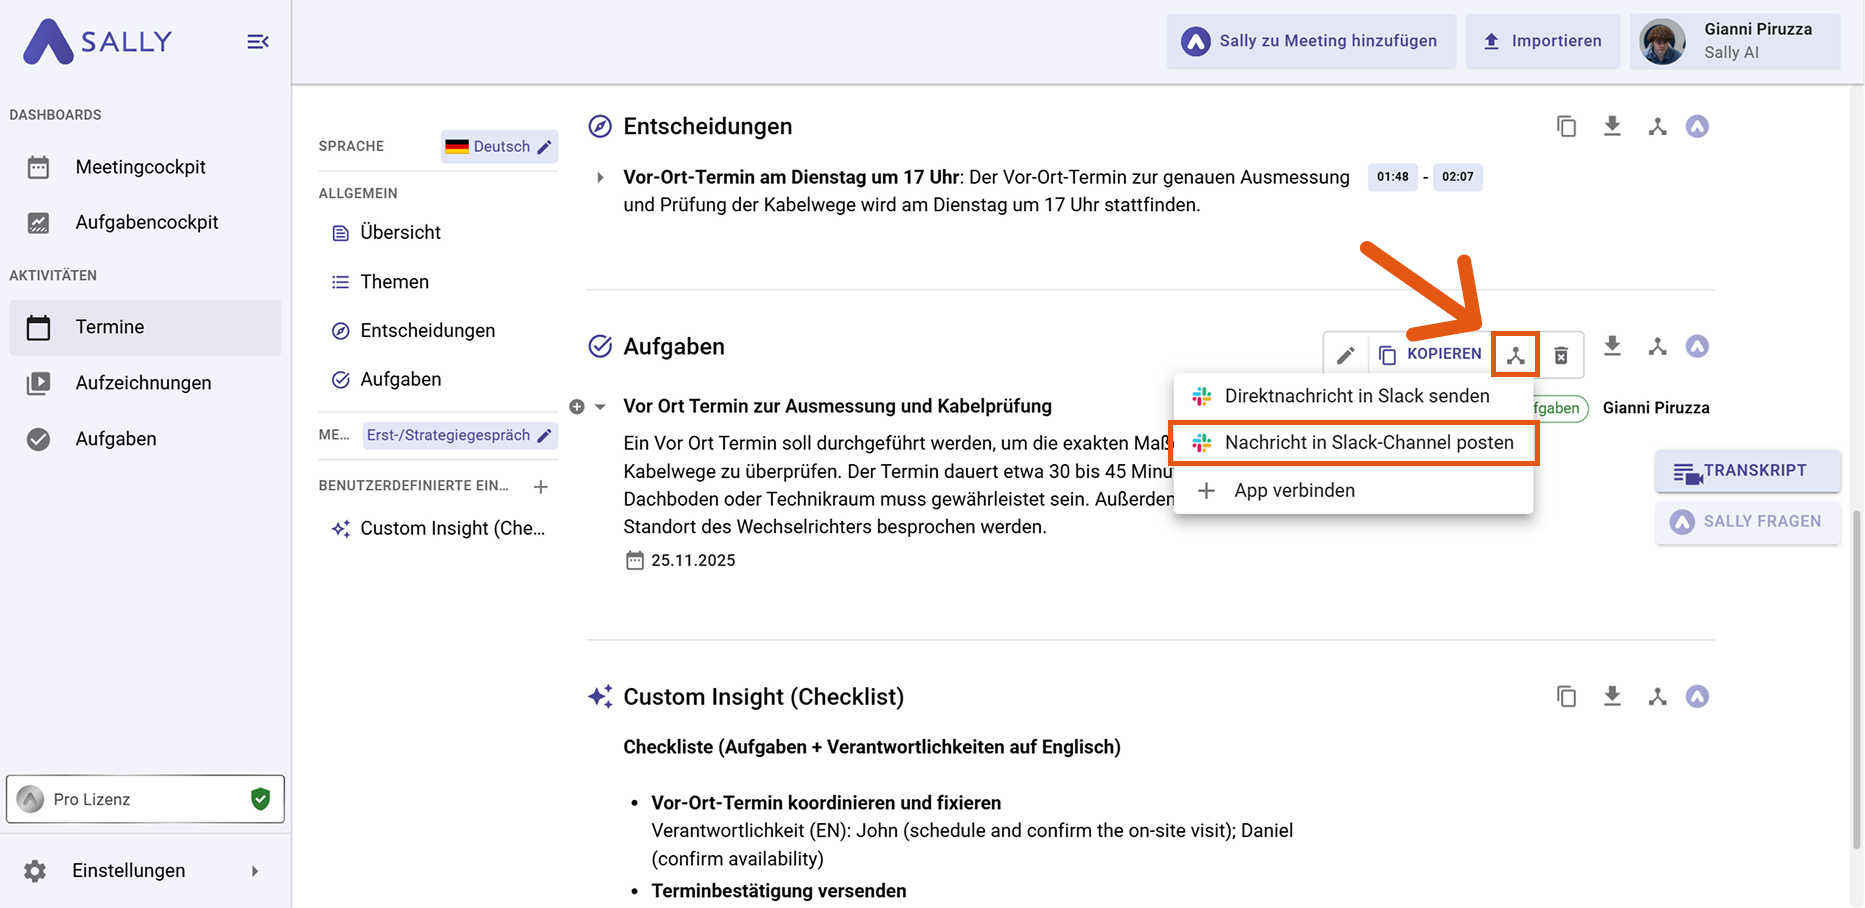This screenshot has width=1865, height=908.
Task: Collapse the sidebar with the hamburger icon
Action: coord(257,41)
